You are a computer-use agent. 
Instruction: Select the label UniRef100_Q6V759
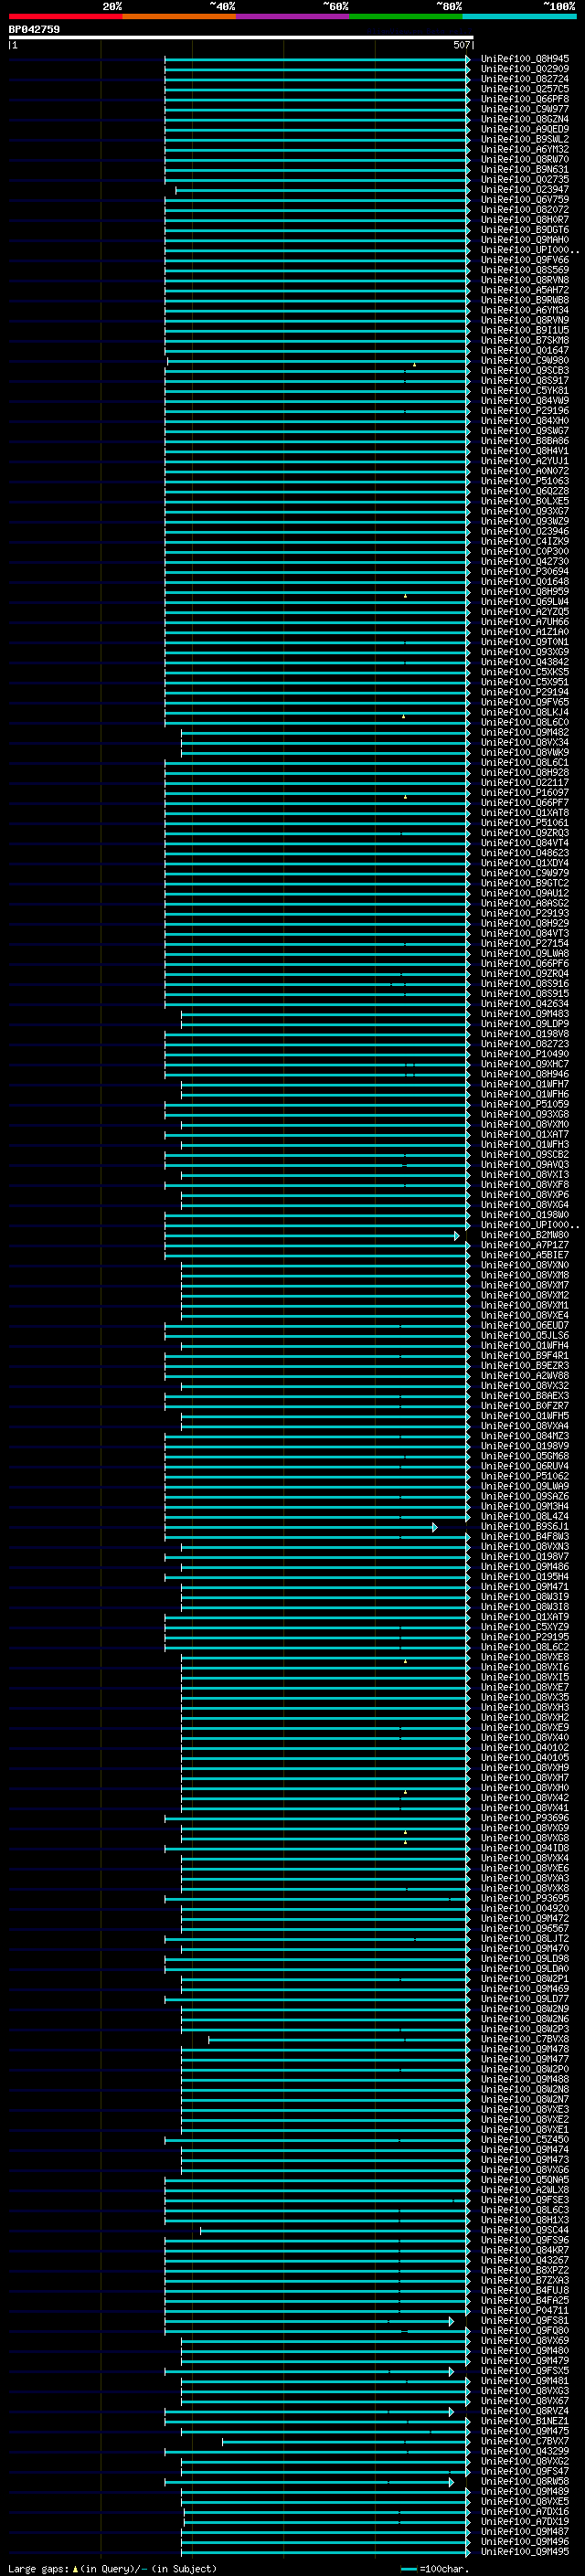pos(525,200)
